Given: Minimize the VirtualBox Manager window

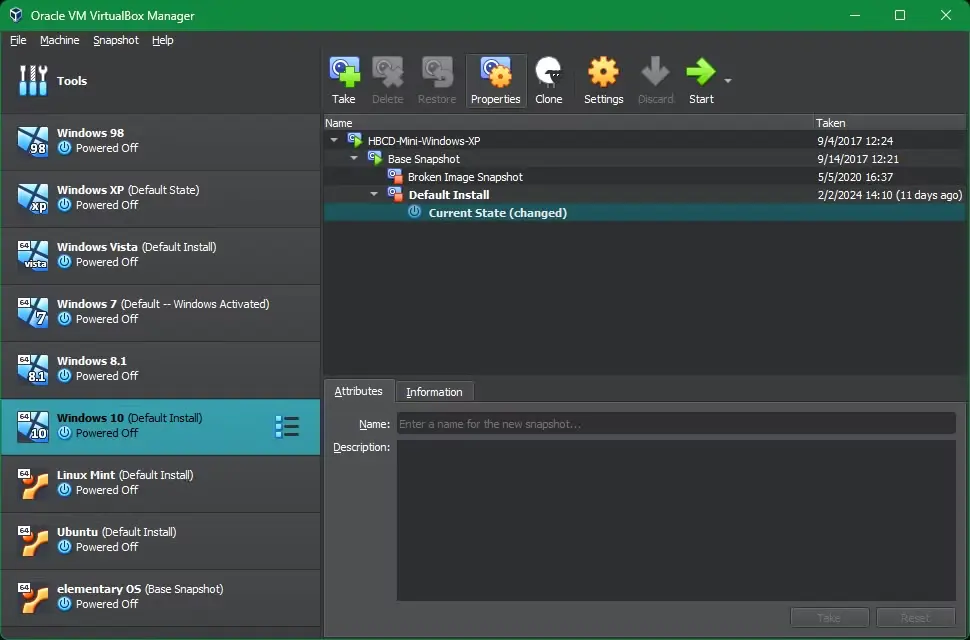Looking at the screenshot, I should [855, 15].
